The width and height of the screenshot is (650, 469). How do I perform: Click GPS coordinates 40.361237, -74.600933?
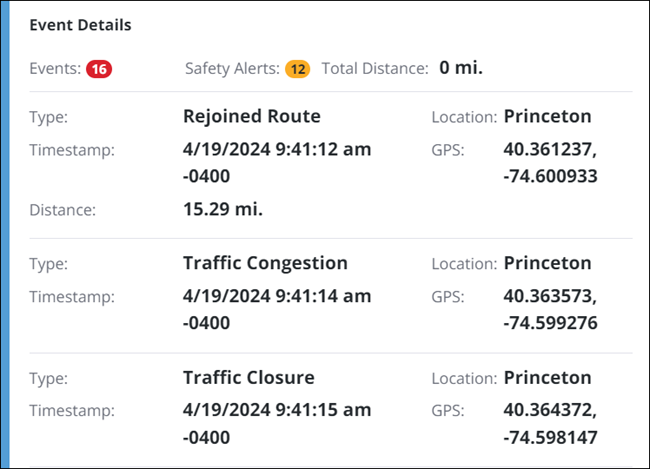pos(551,162)
